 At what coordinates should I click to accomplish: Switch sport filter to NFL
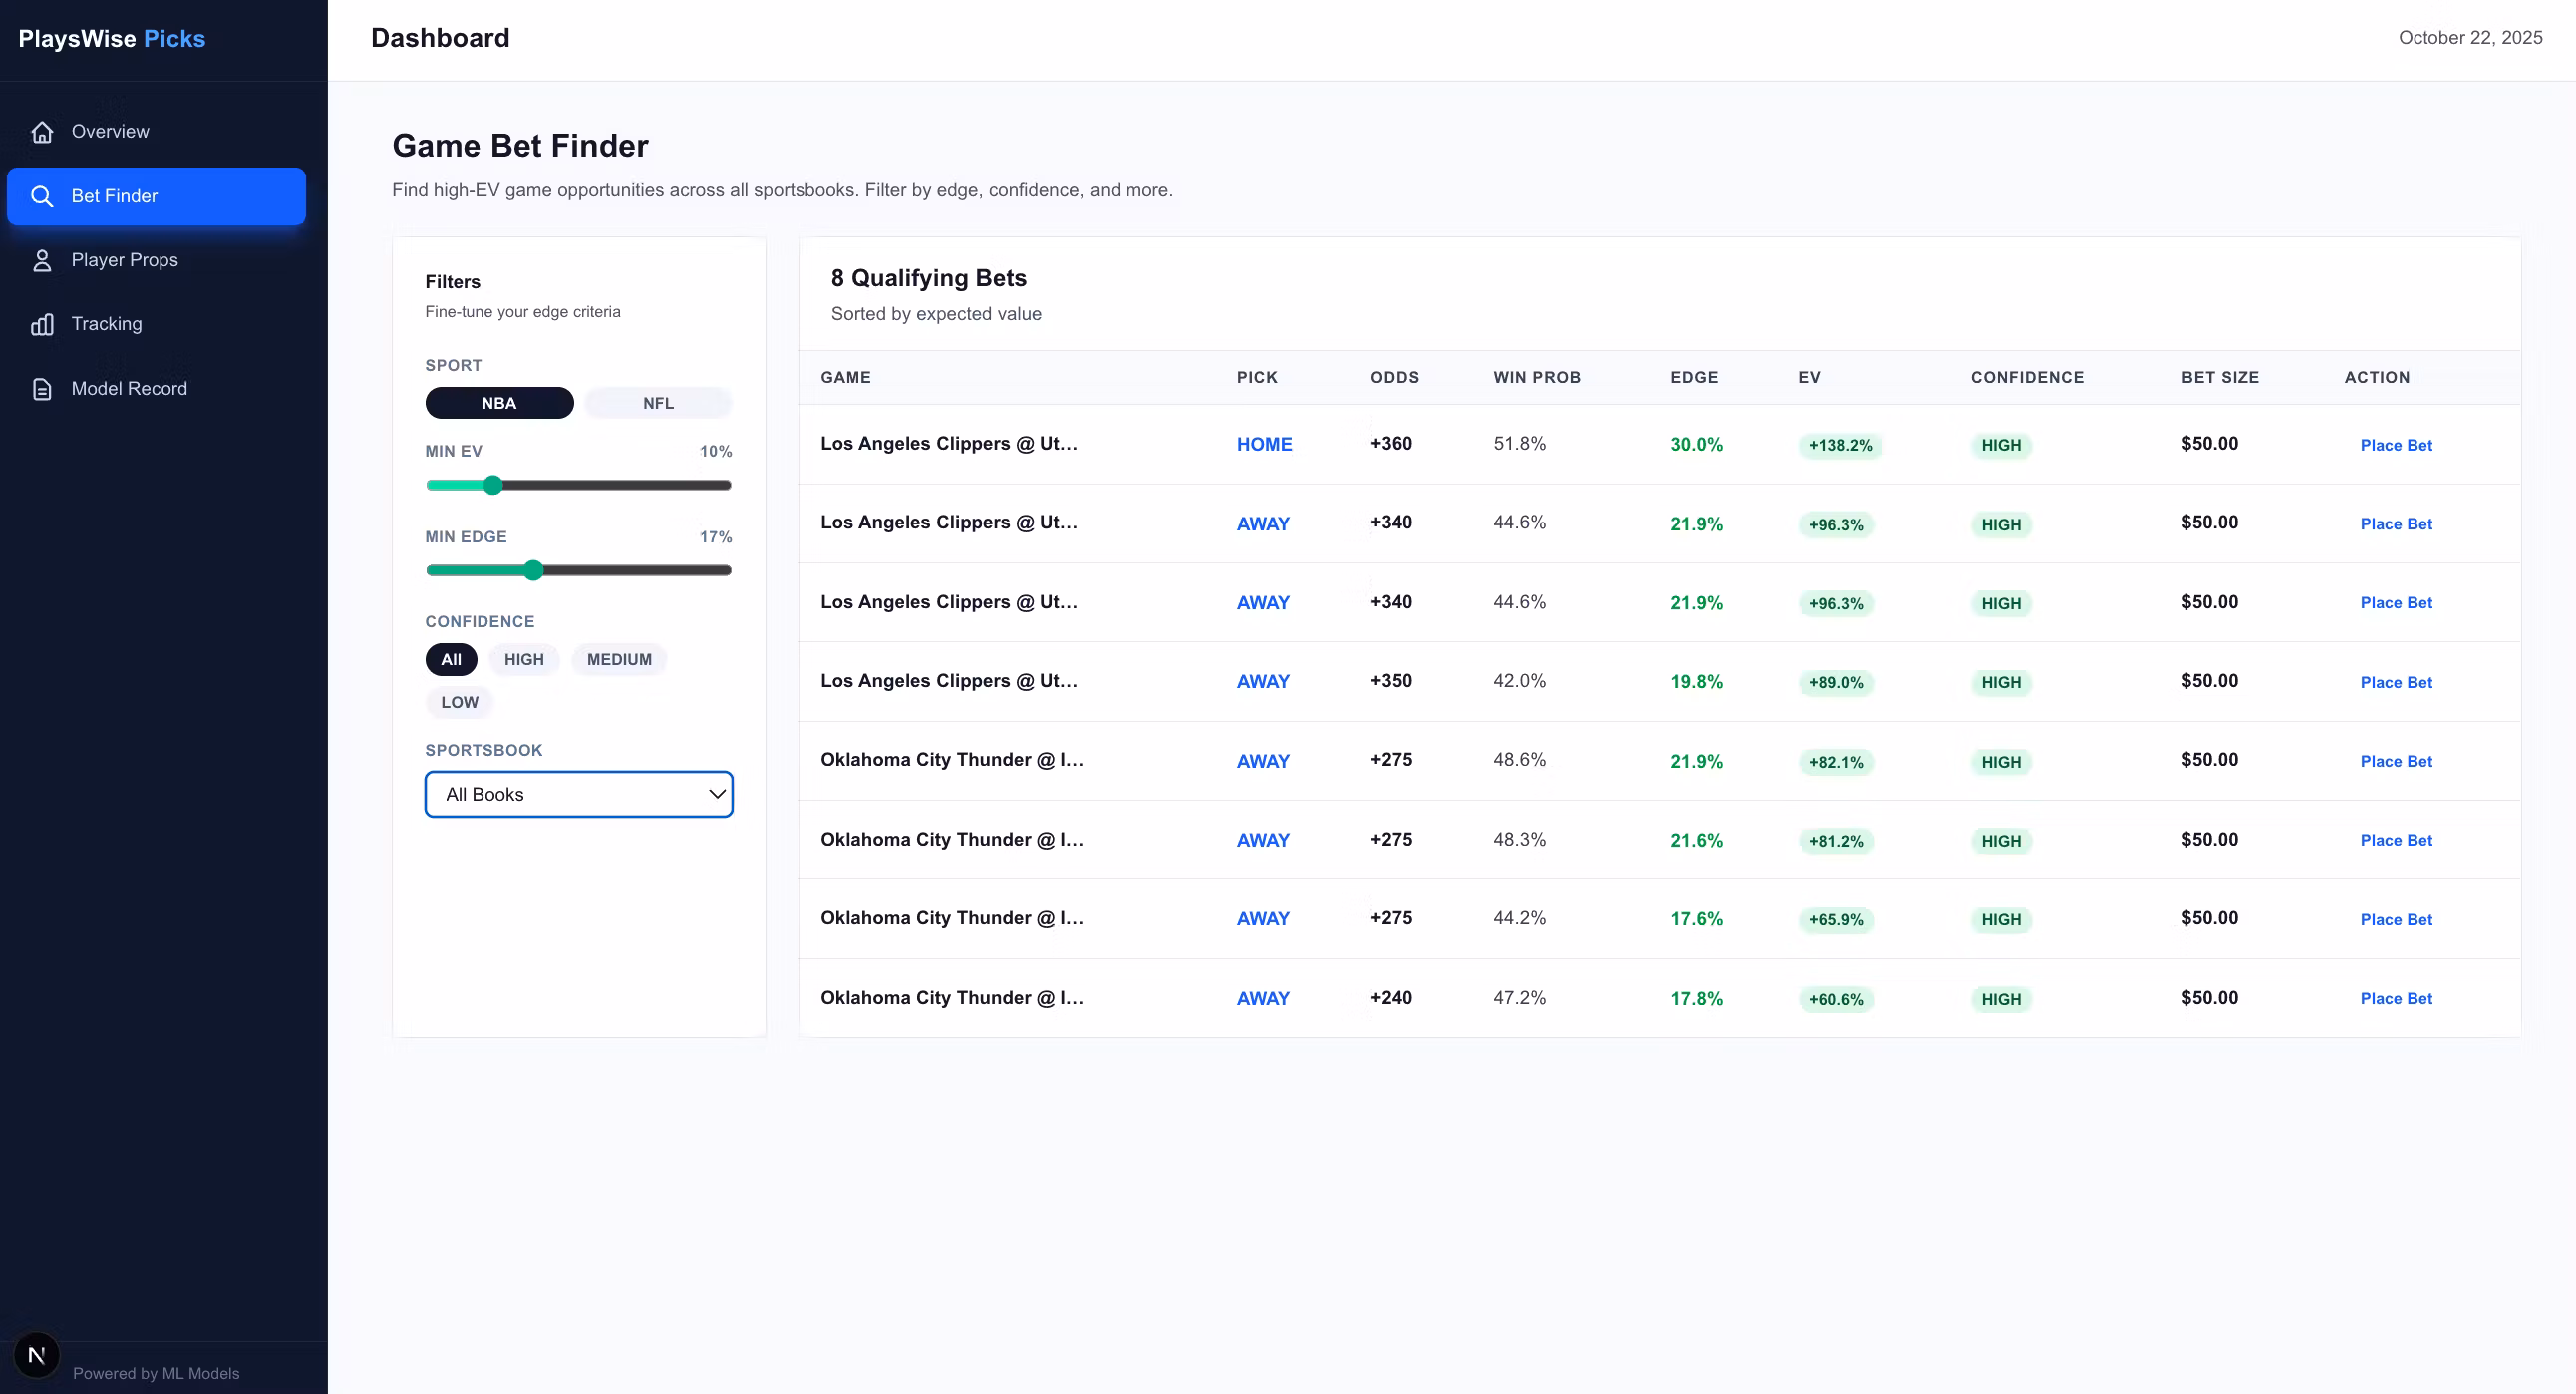click(x=658, y=403)
